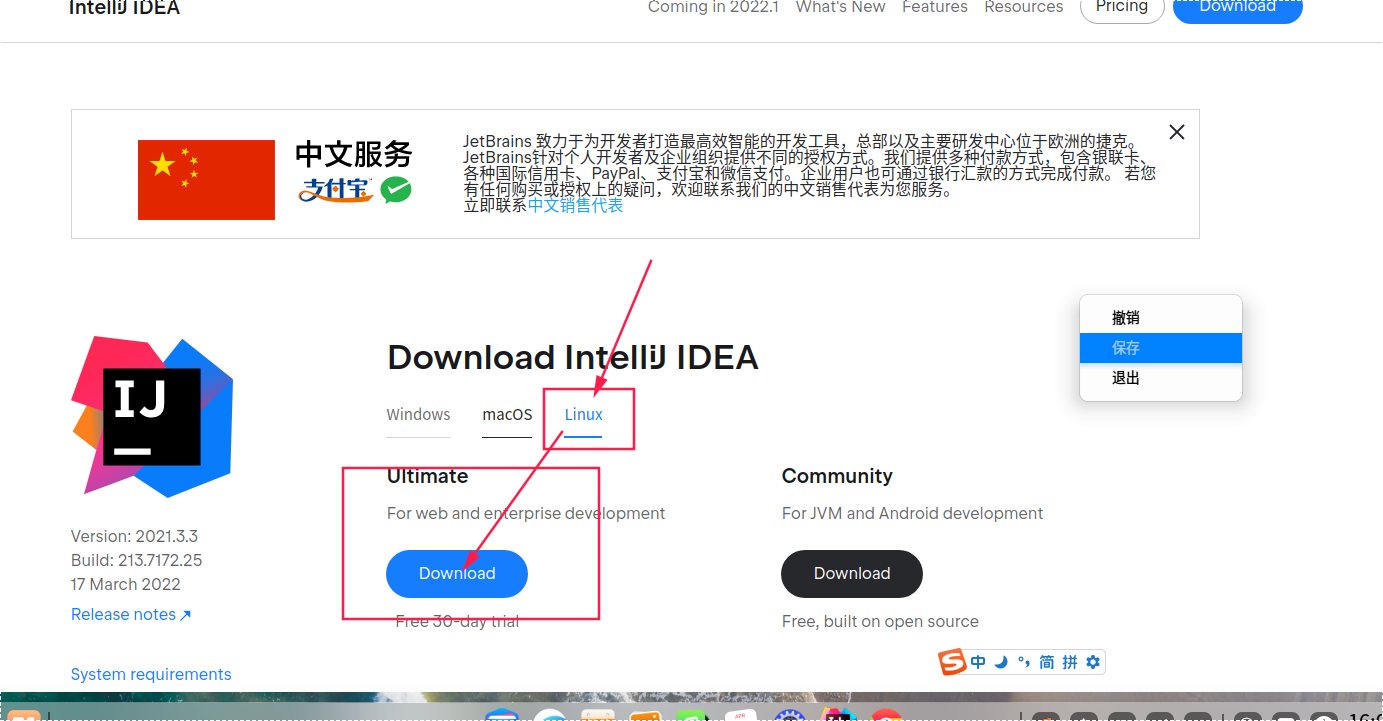The height and width of the screenshot is (721, 1383).
Task: Click Free, built on open source text
Action: [x=880, y=622]
